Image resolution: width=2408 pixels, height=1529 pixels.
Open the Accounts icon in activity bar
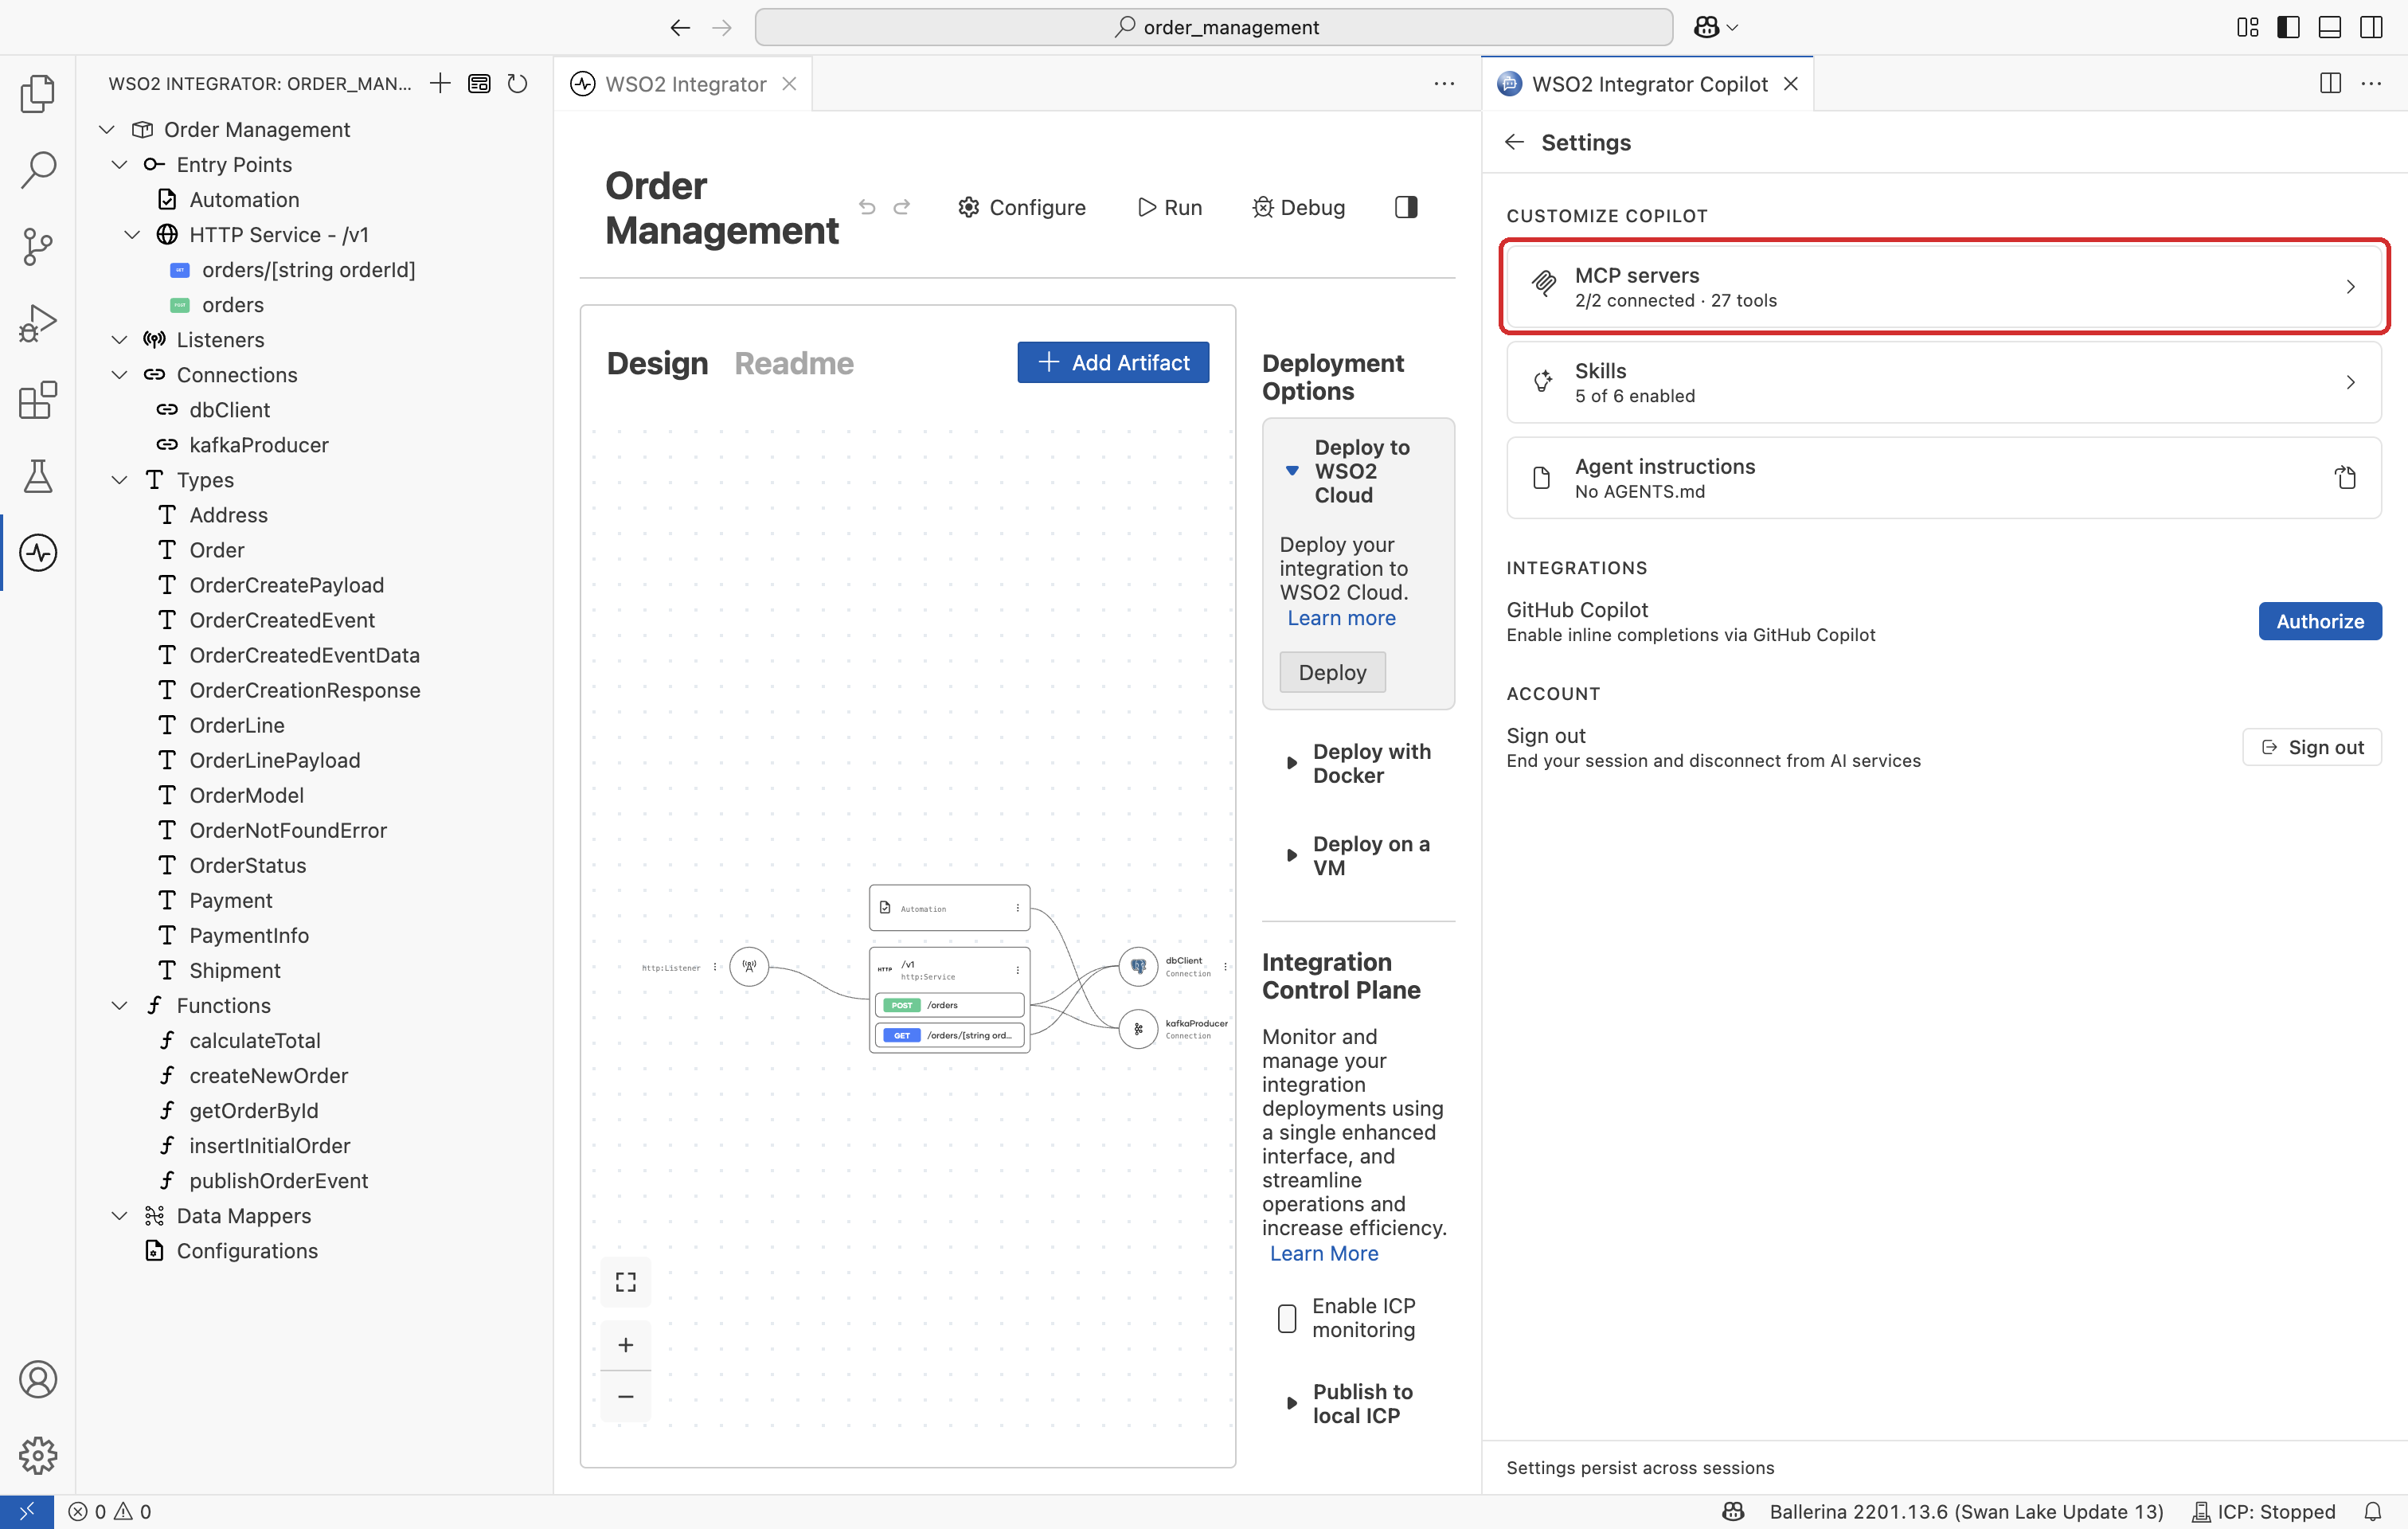(x=38, y=1379)
